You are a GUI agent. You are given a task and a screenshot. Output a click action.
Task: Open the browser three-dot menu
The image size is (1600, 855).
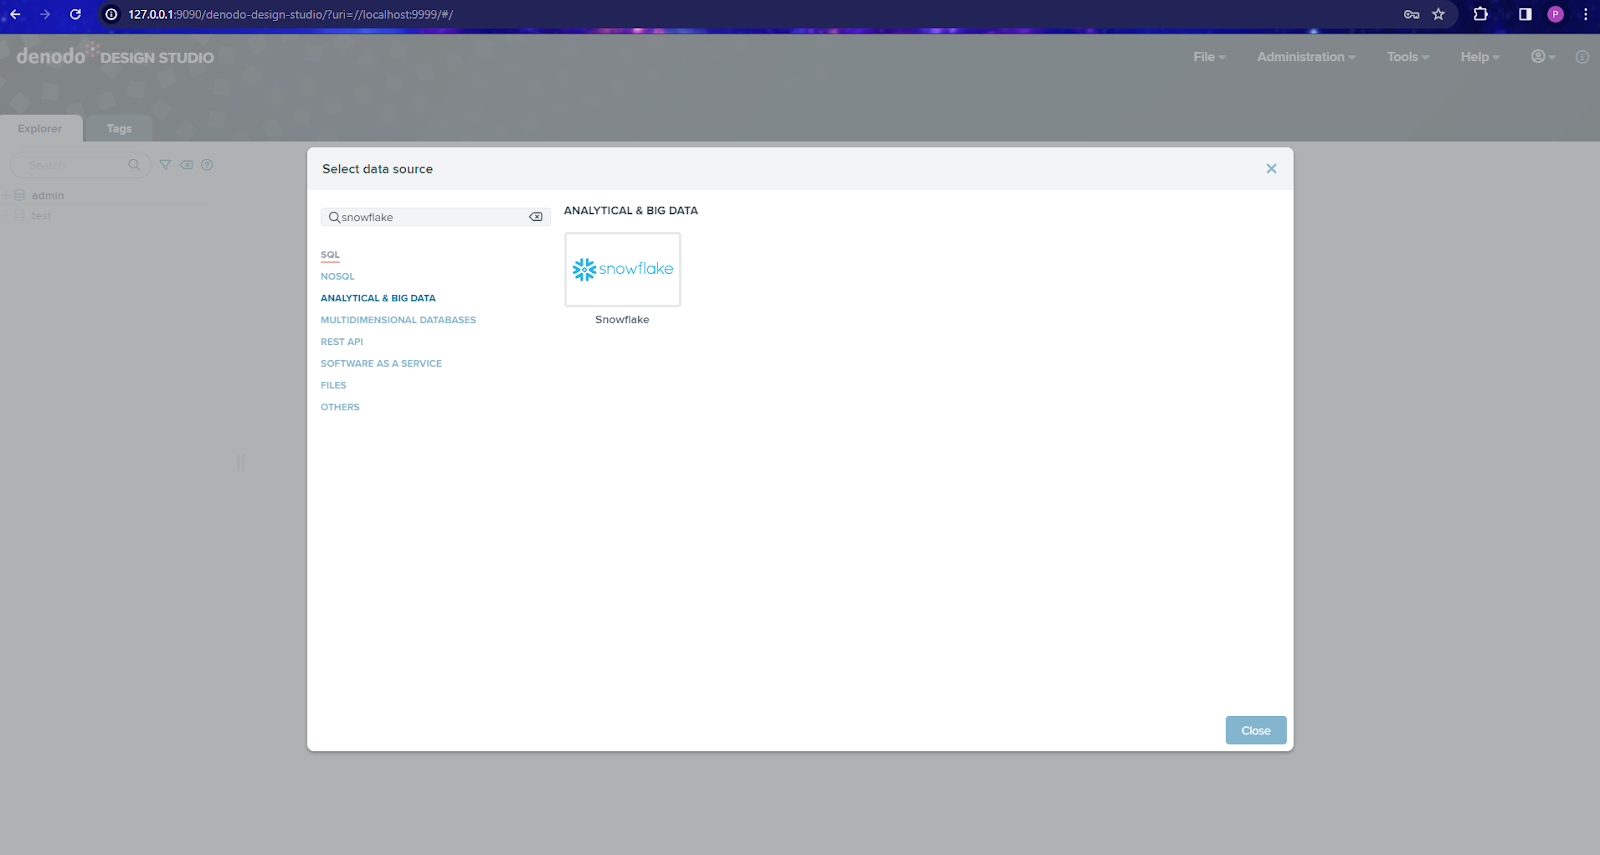pos(1585,14)
